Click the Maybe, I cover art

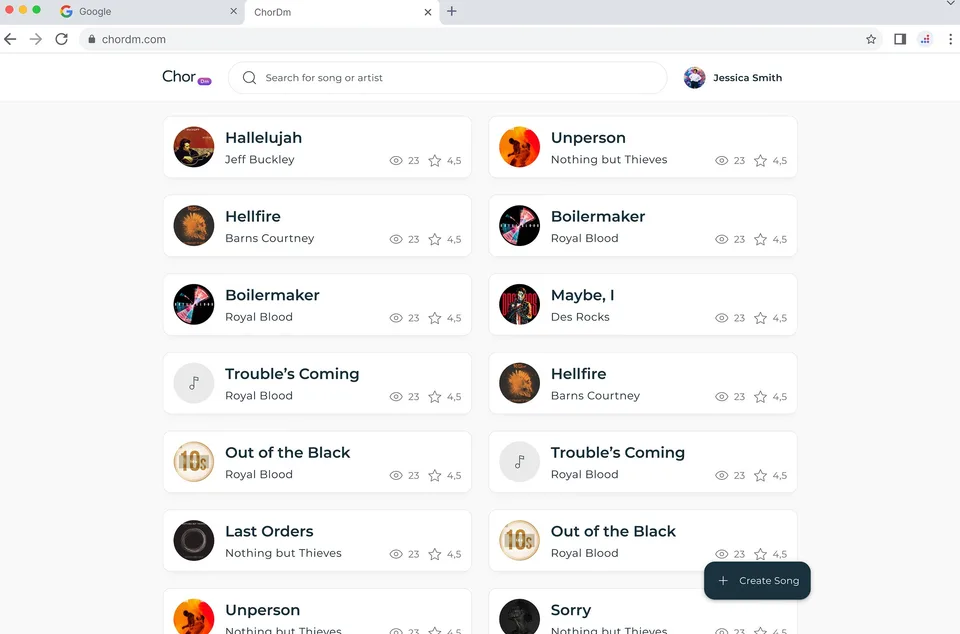[x=519, y=304]
